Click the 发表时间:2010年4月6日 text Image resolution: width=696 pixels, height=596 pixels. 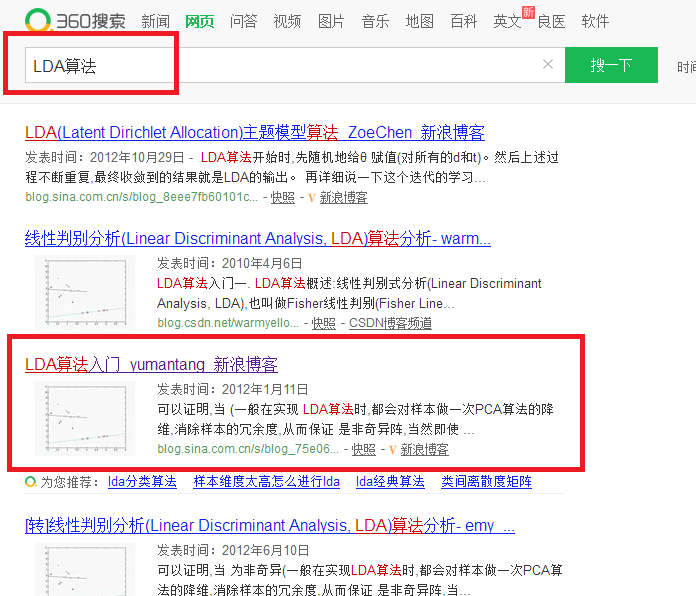click(x=229, y=263)
